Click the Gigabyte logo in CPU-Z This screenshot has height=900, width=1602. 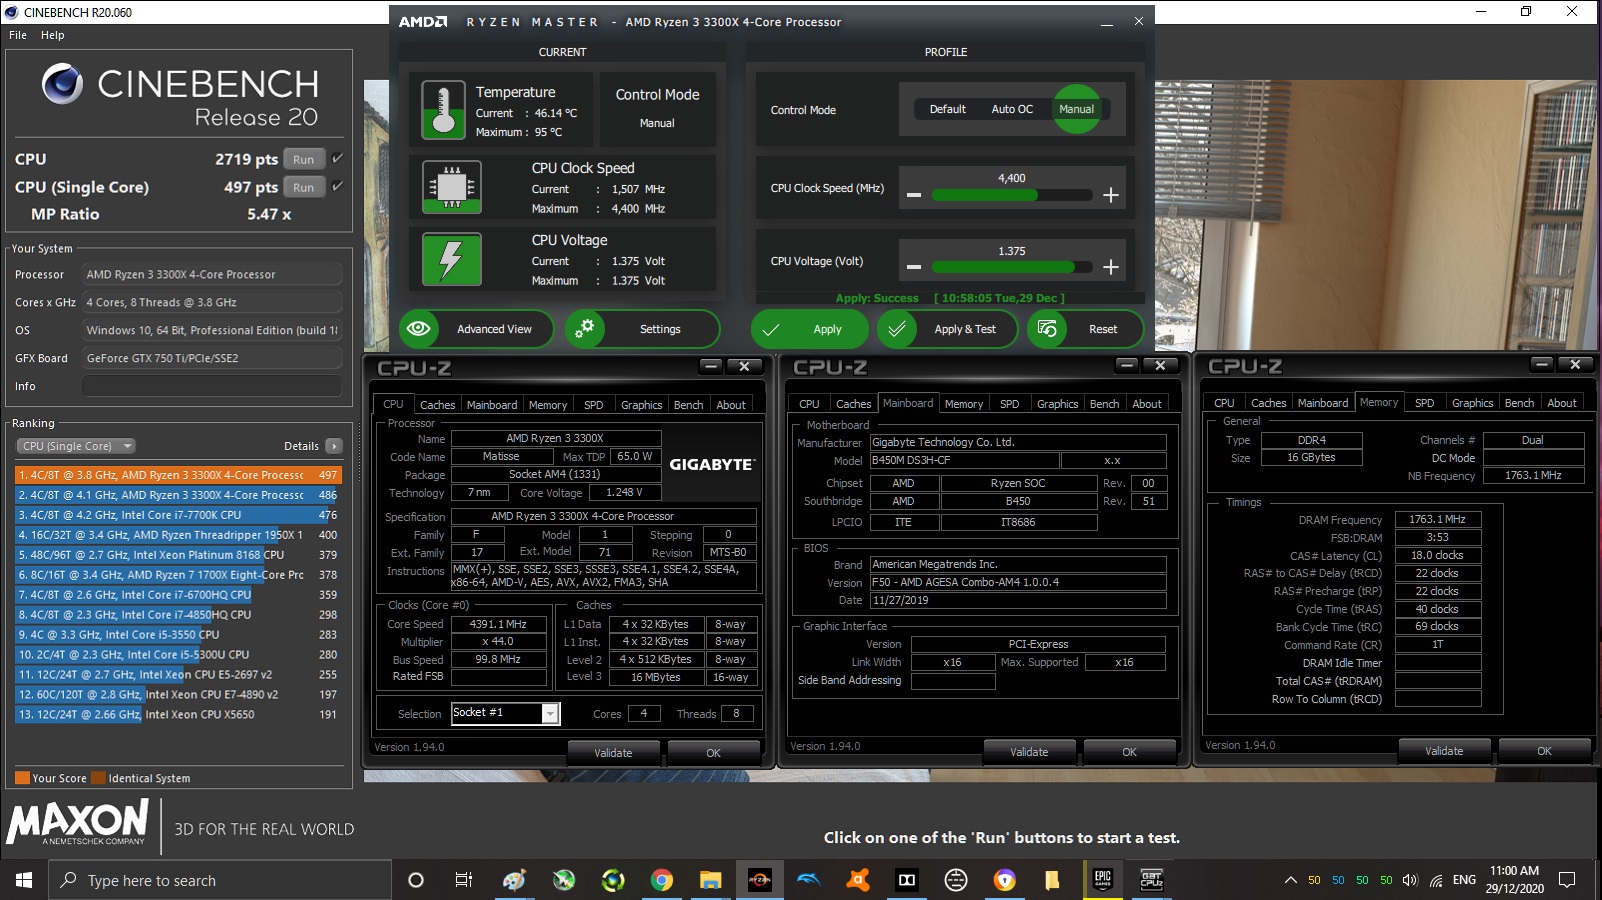[x=711, y=464]
